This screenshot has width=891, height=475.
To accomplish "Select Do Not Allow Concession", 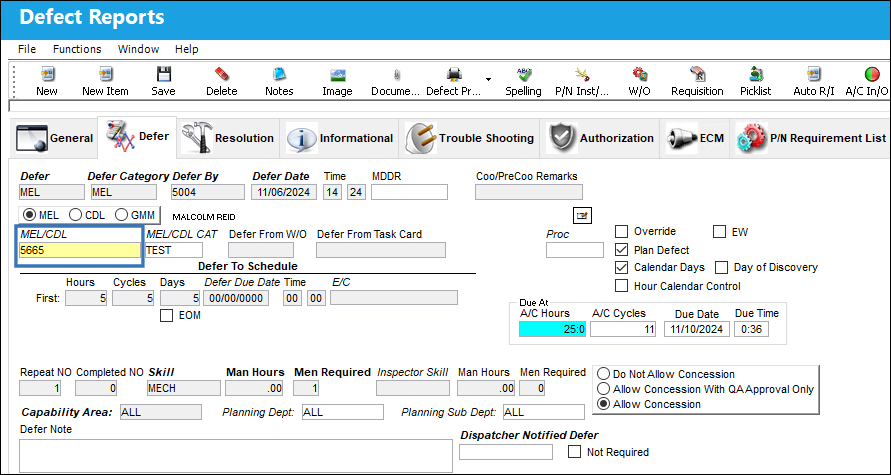I will 604,374.
